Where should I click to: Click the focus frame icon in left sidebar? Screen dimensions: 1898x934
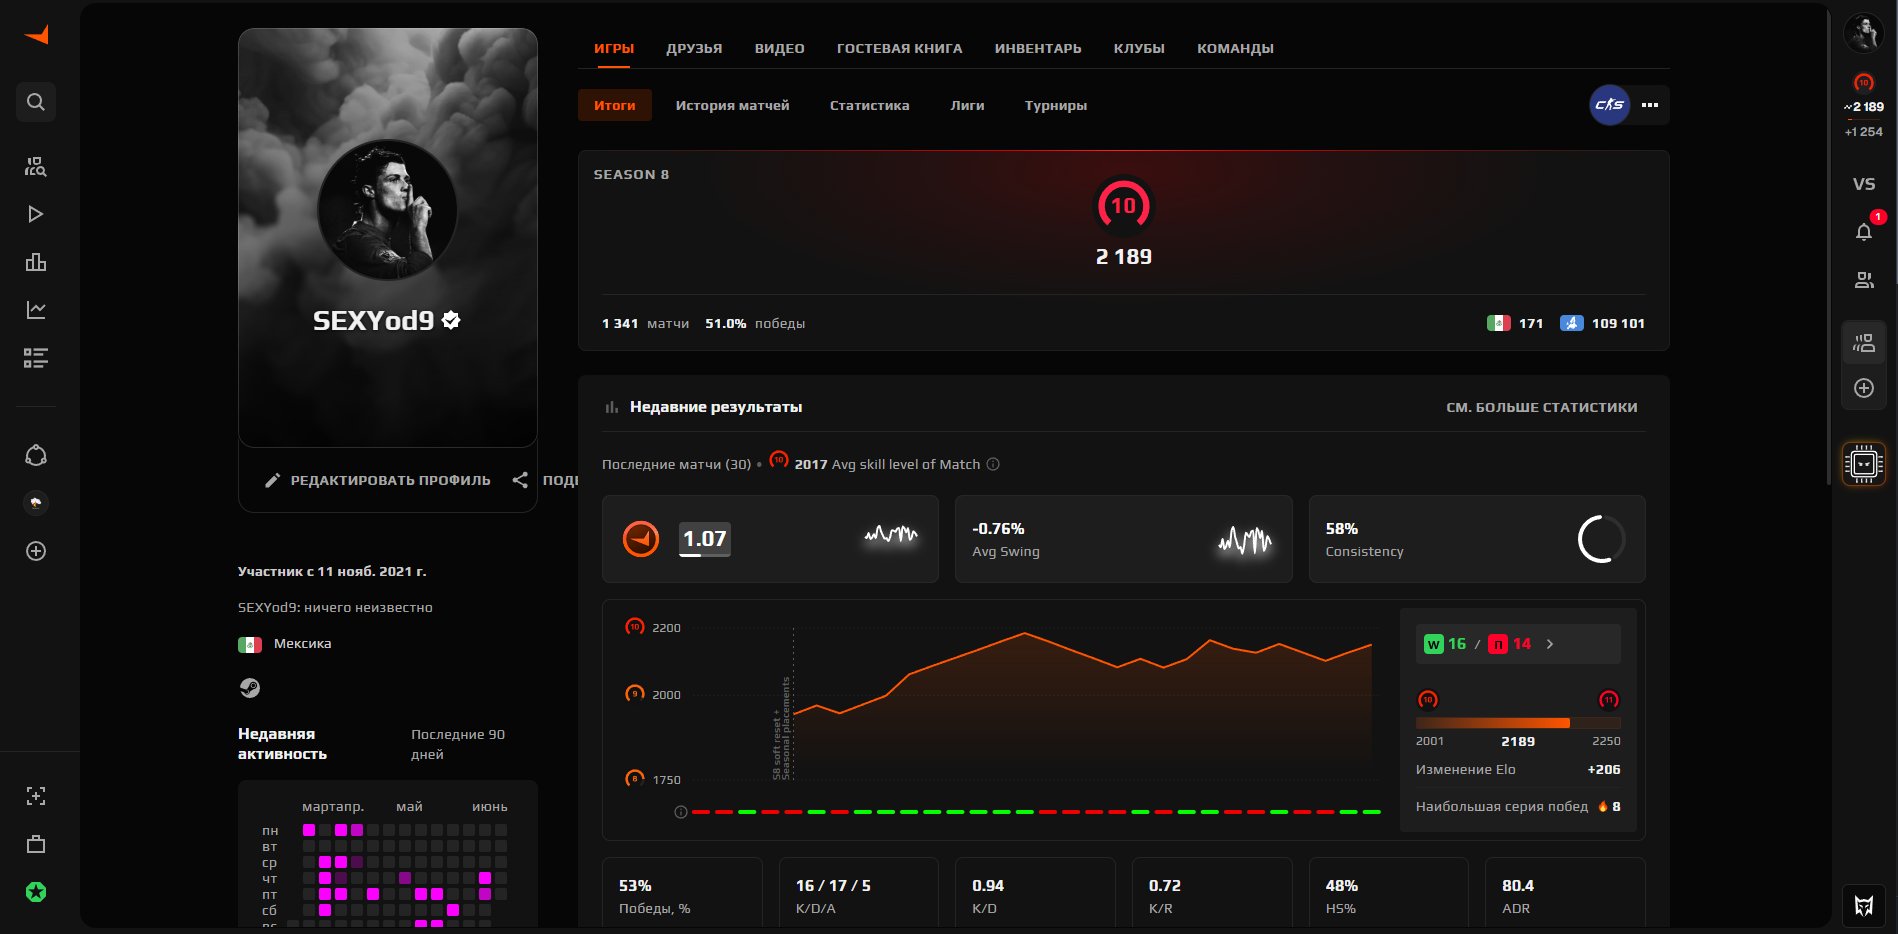pyautogui.click(x=36, y=796)
